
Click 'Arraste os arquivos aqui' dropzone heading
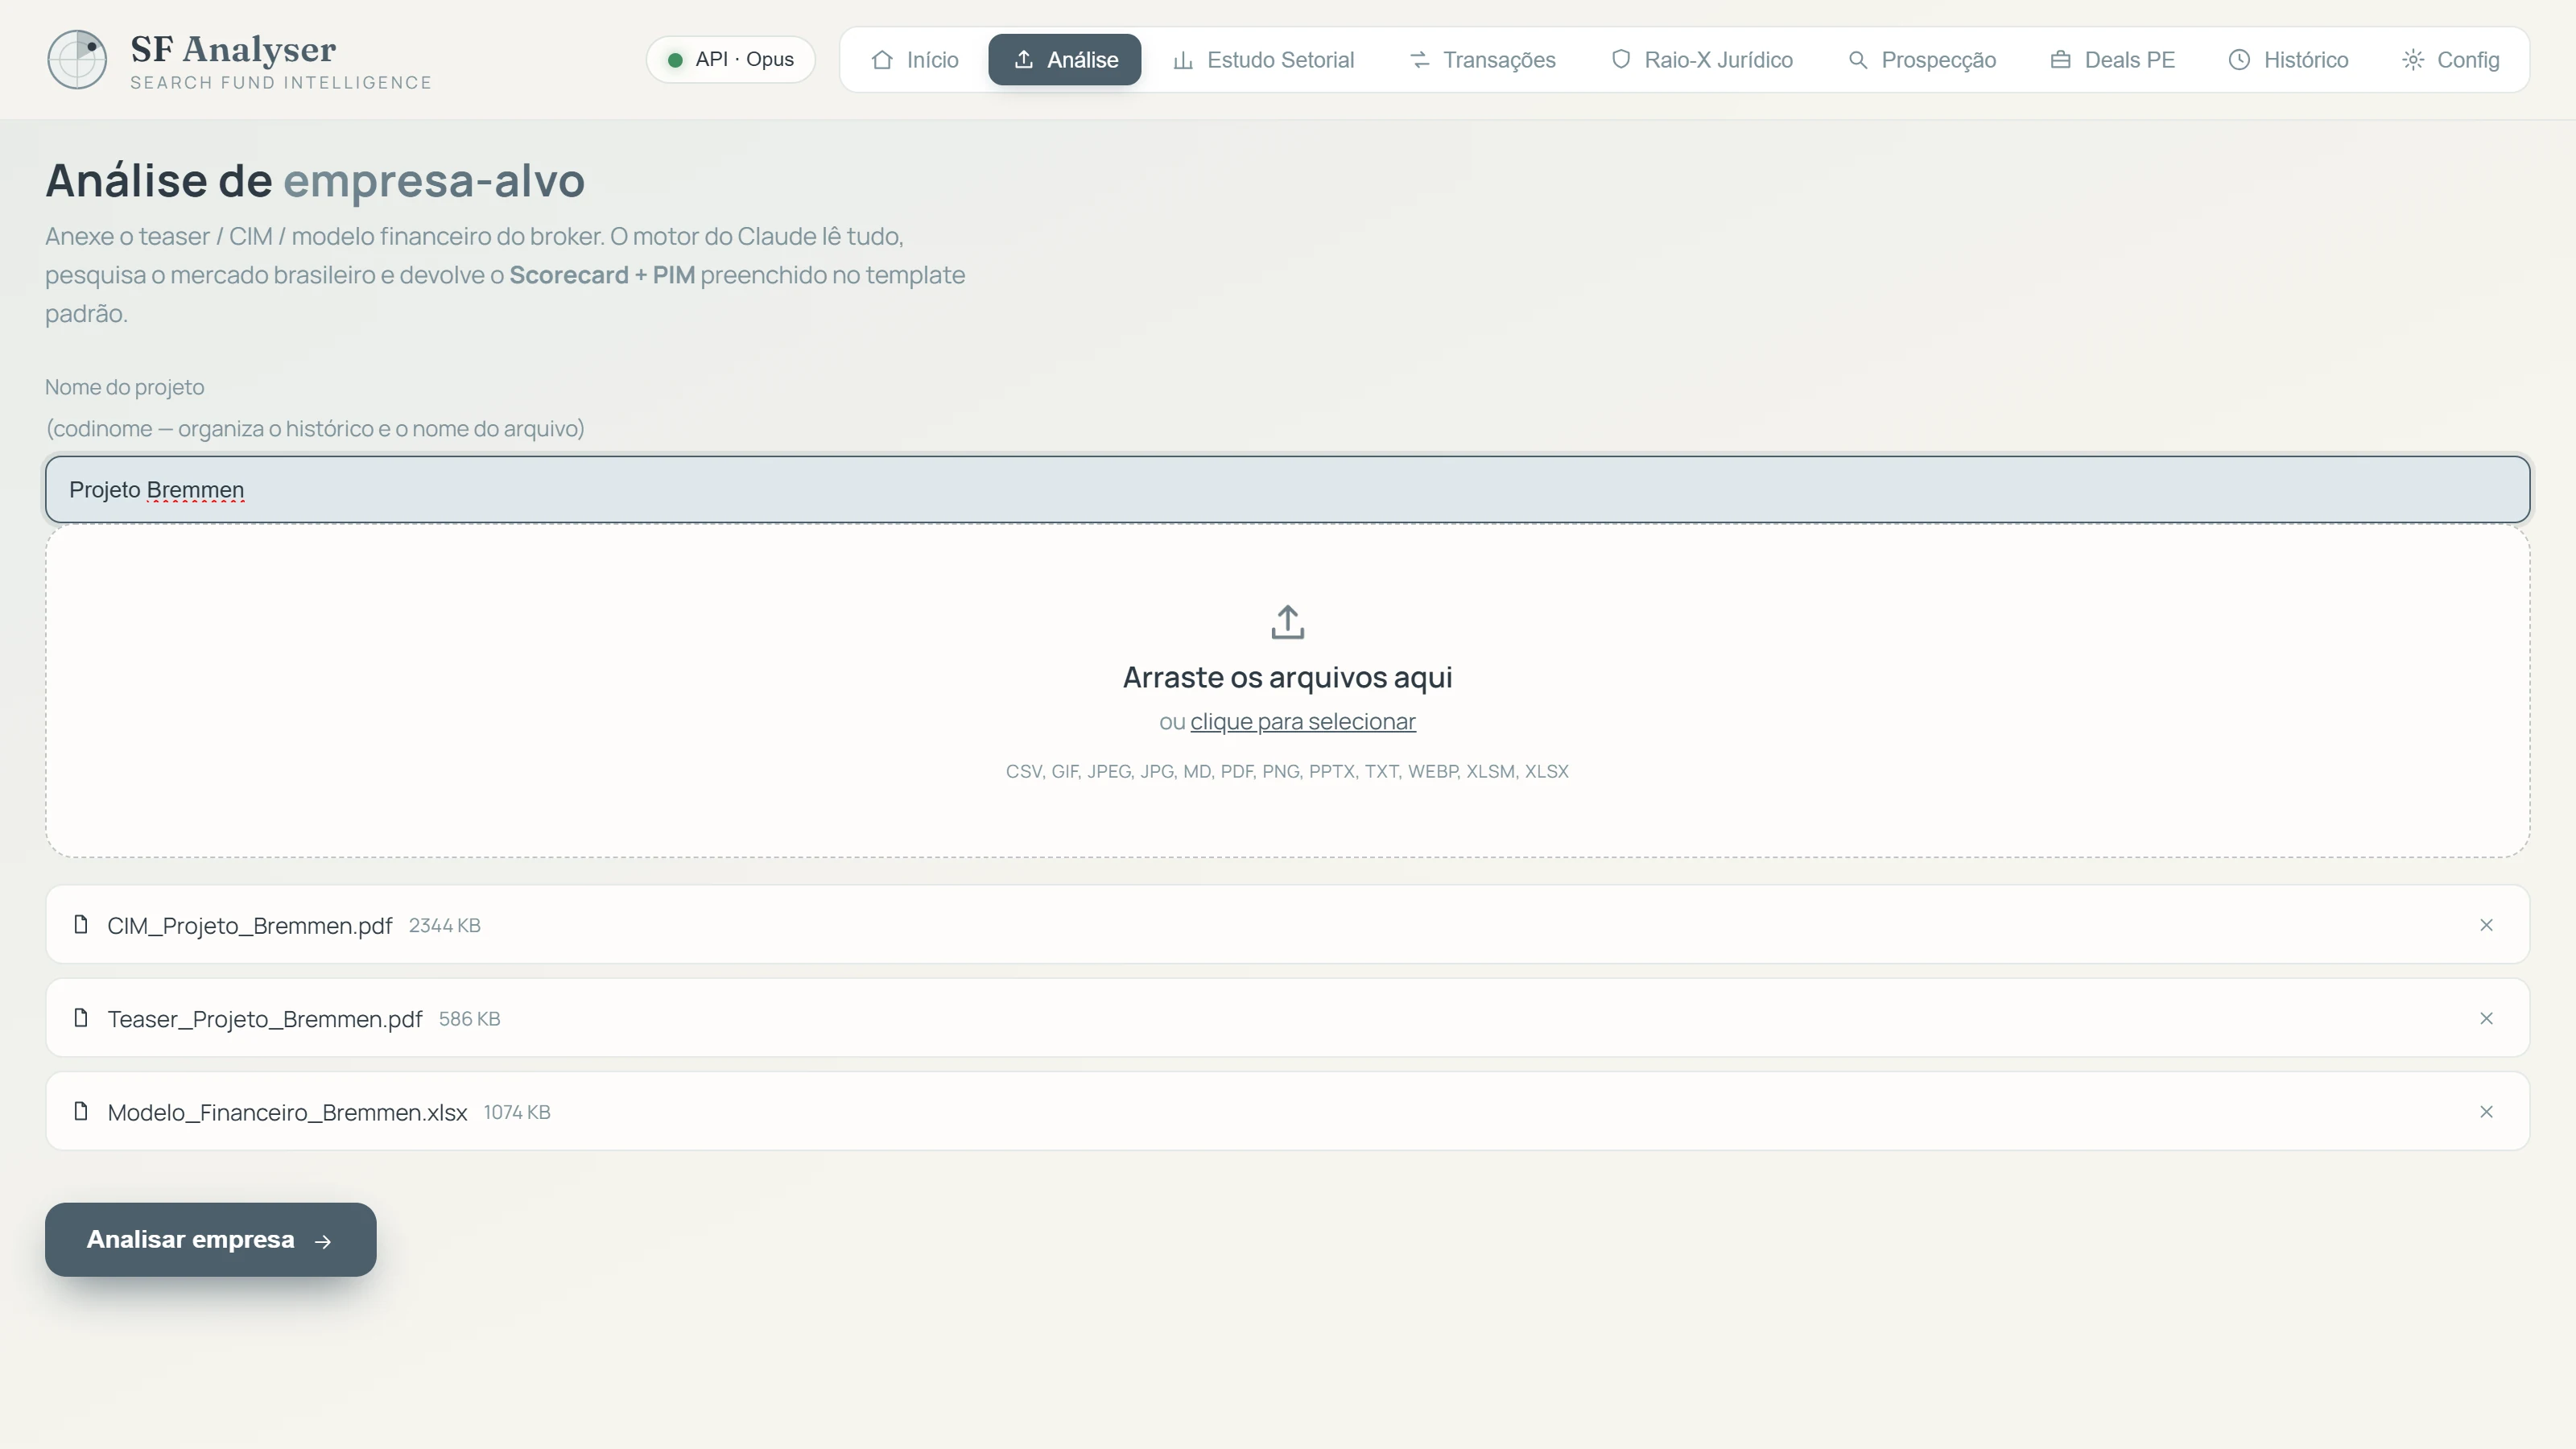pos(1288,677)
